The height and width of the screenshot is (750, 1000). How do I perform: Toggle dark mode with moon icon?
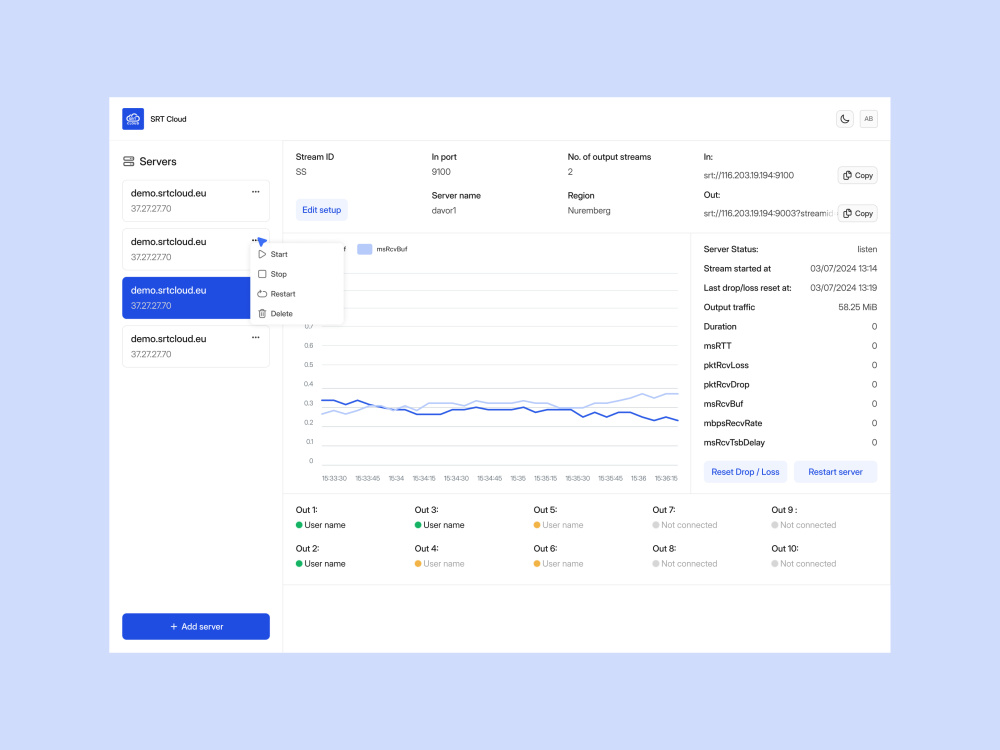coord(844,119)
